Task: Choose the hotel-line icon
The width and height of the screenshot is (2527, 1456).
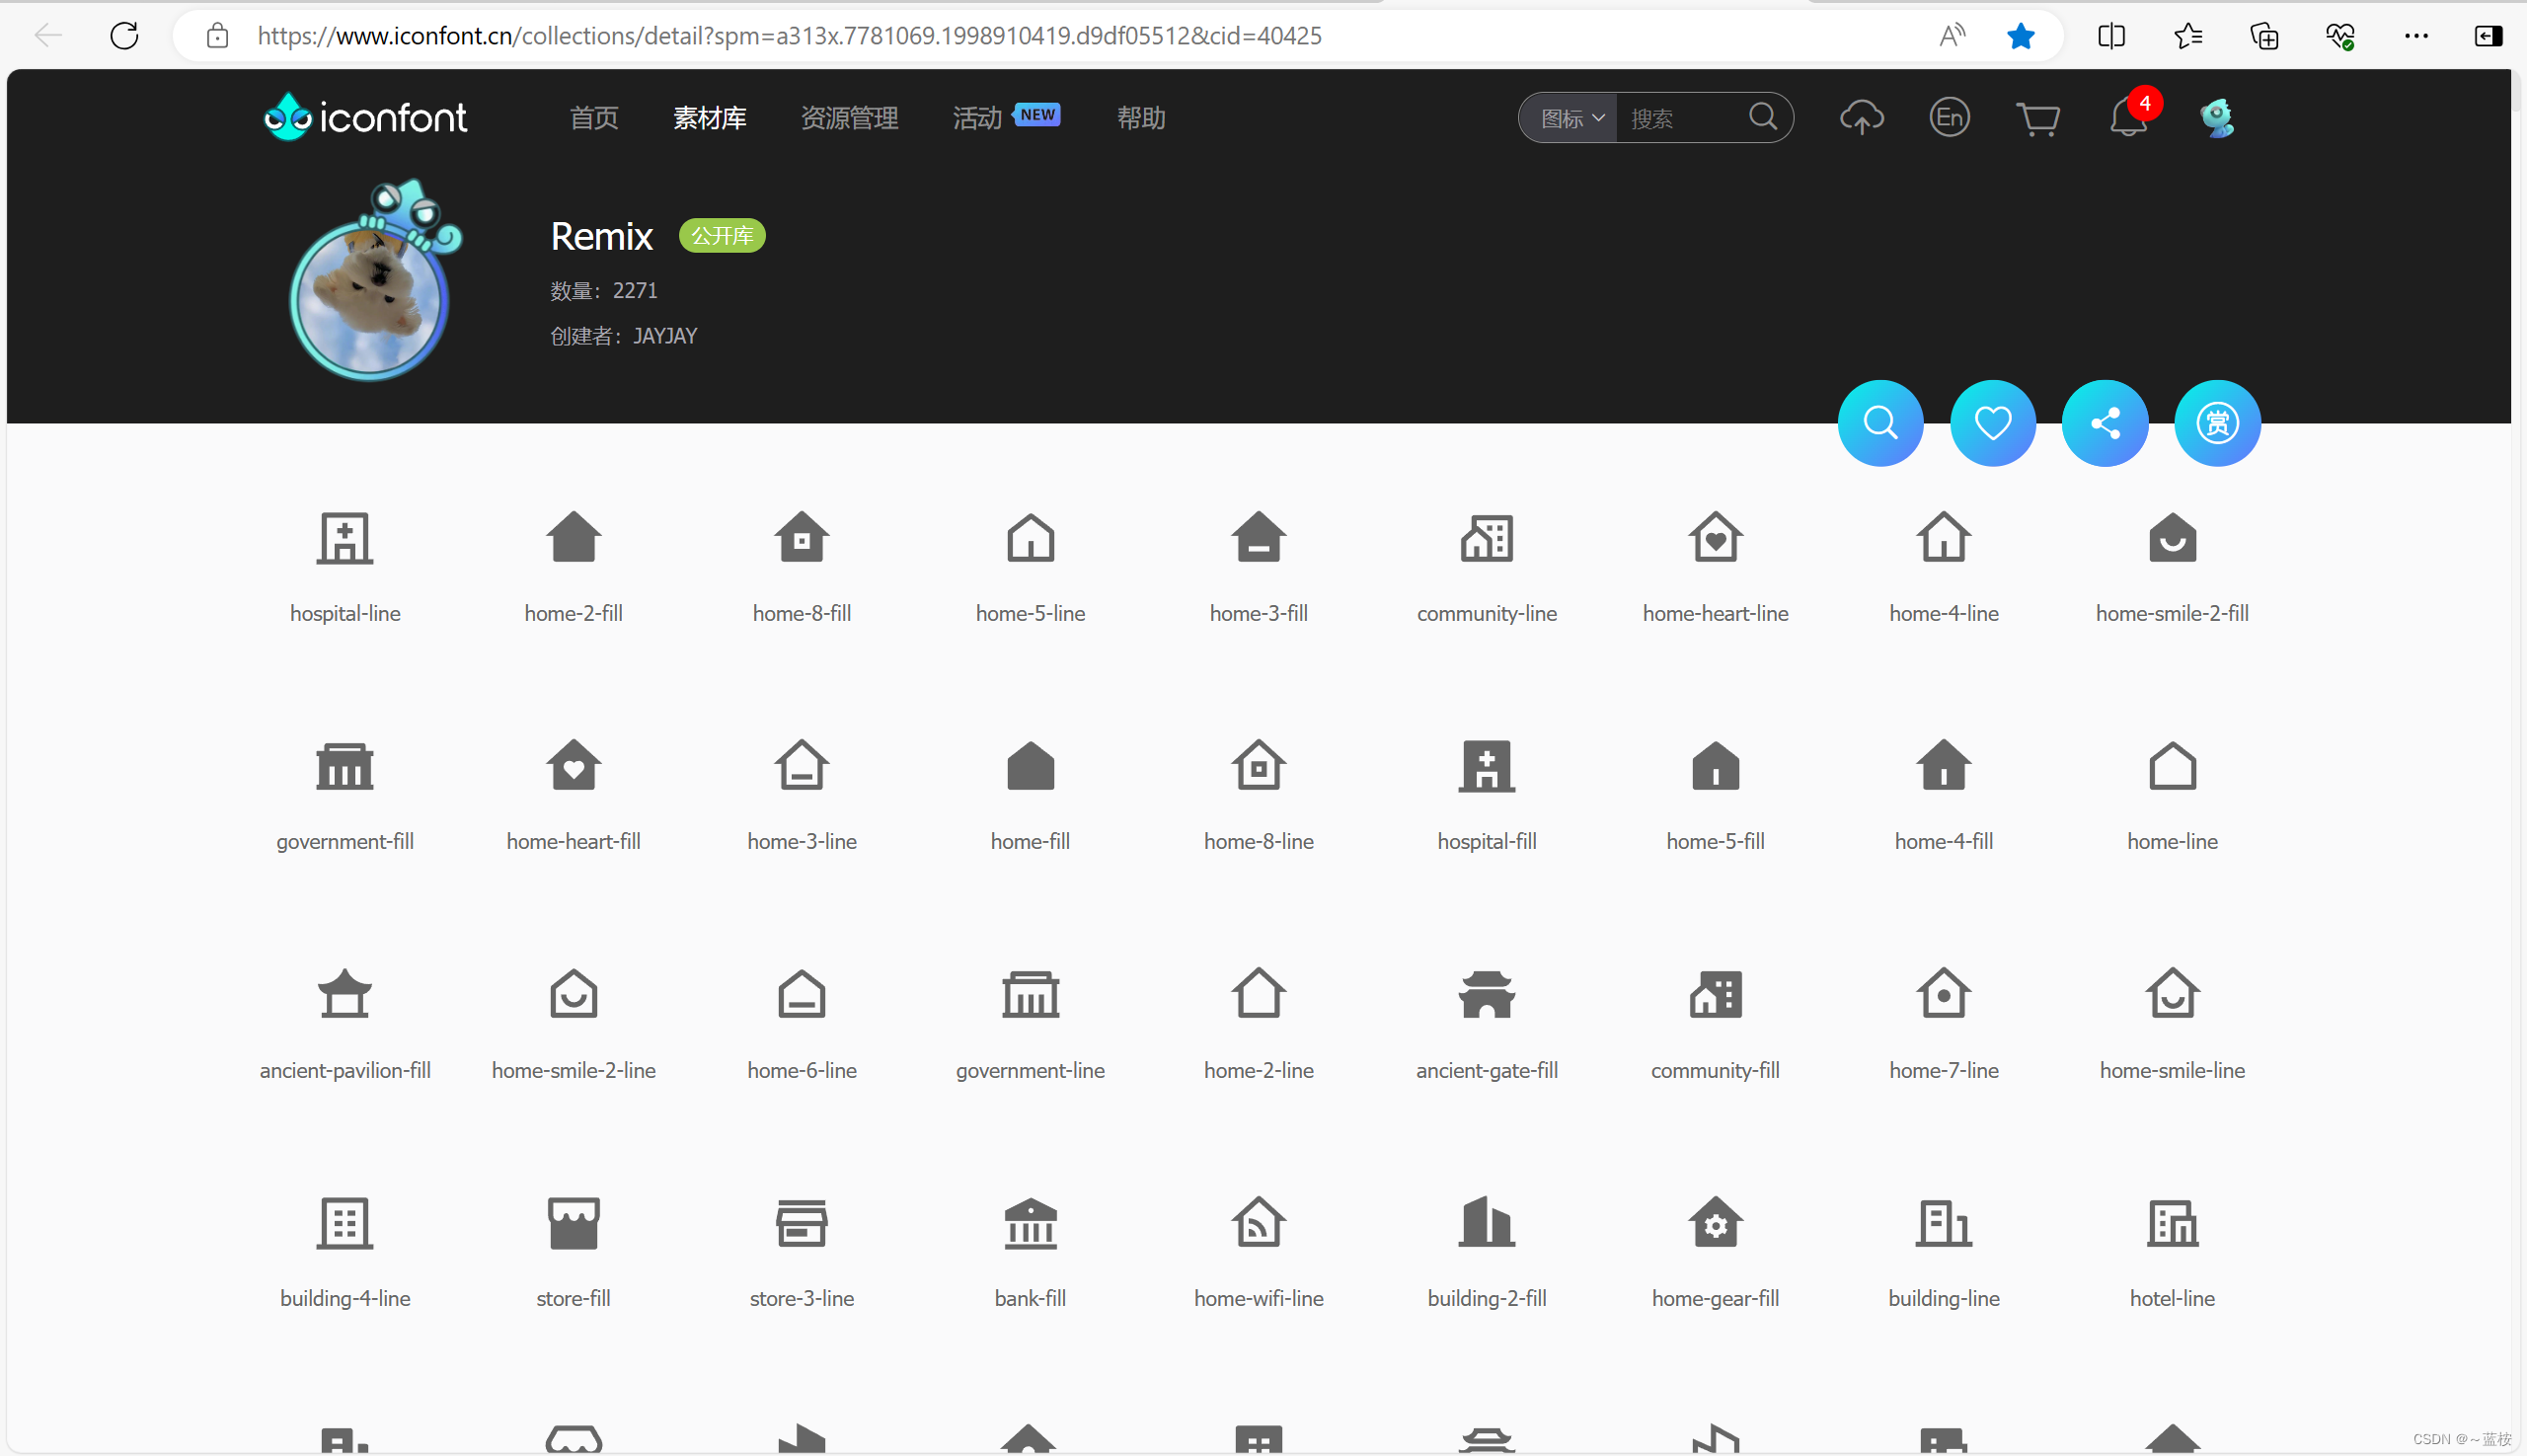Action: coord(2172,1223)
